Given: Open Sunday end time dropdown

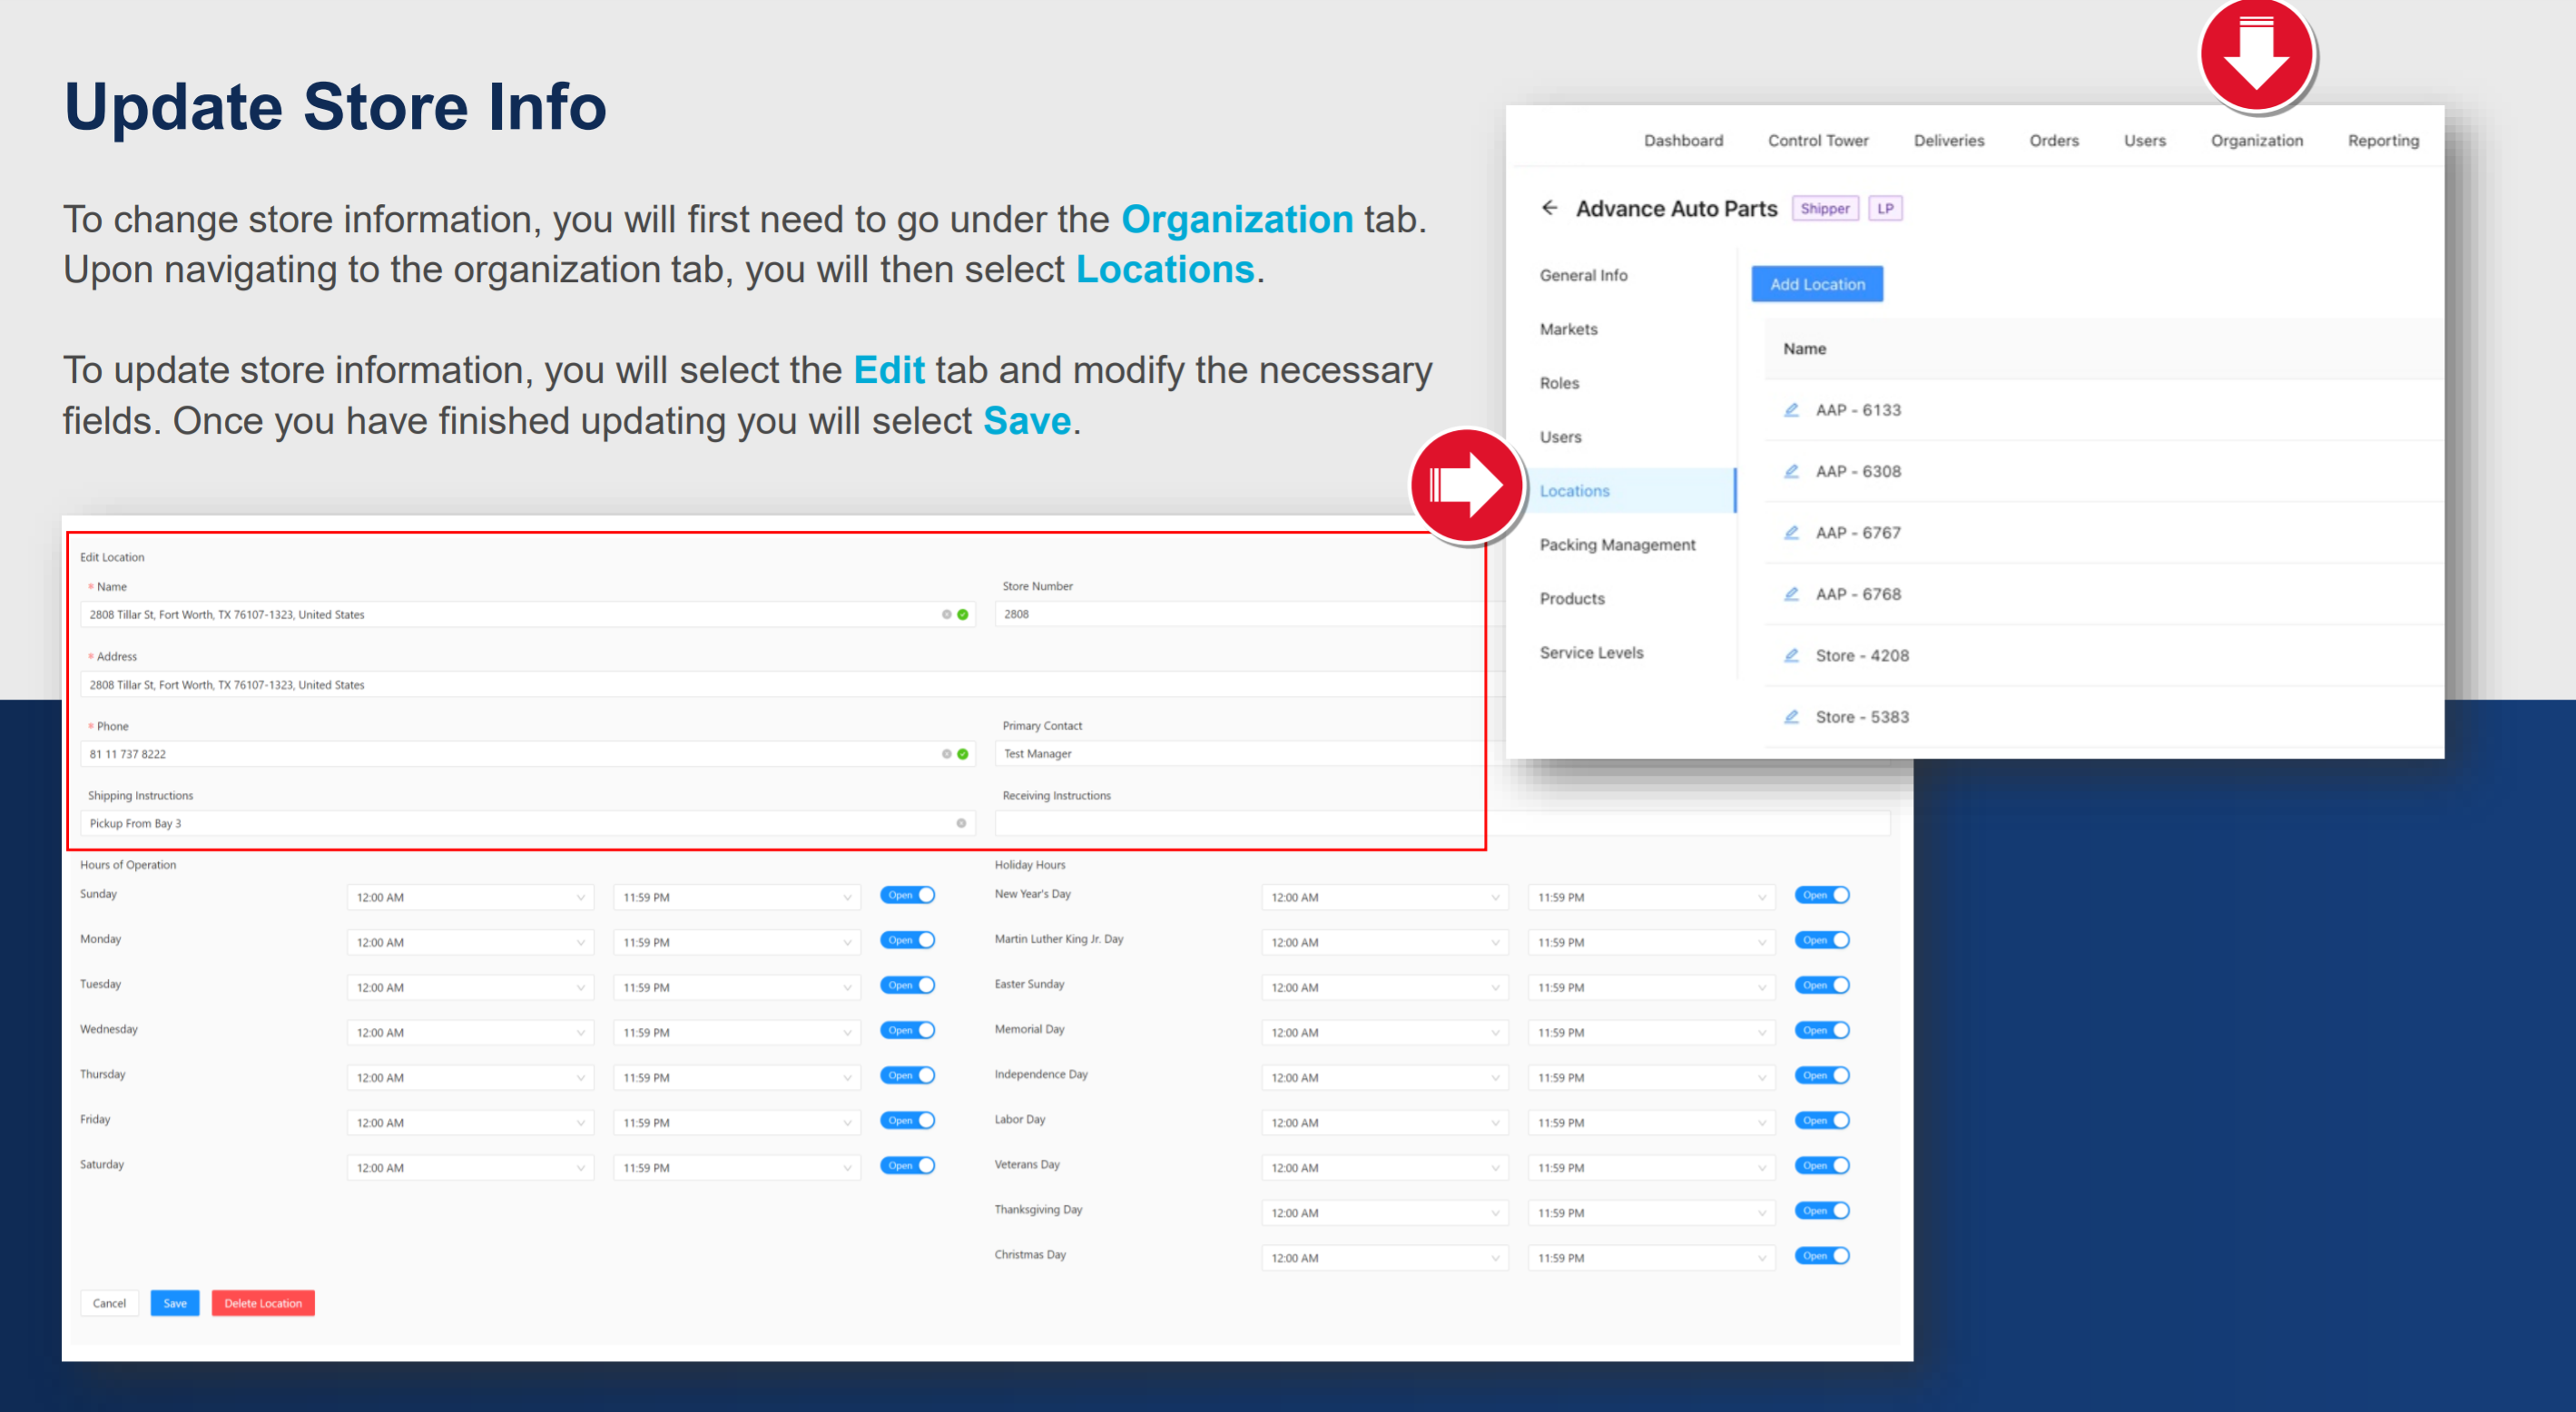Looking at the screenshot, I should pos(737,897).
